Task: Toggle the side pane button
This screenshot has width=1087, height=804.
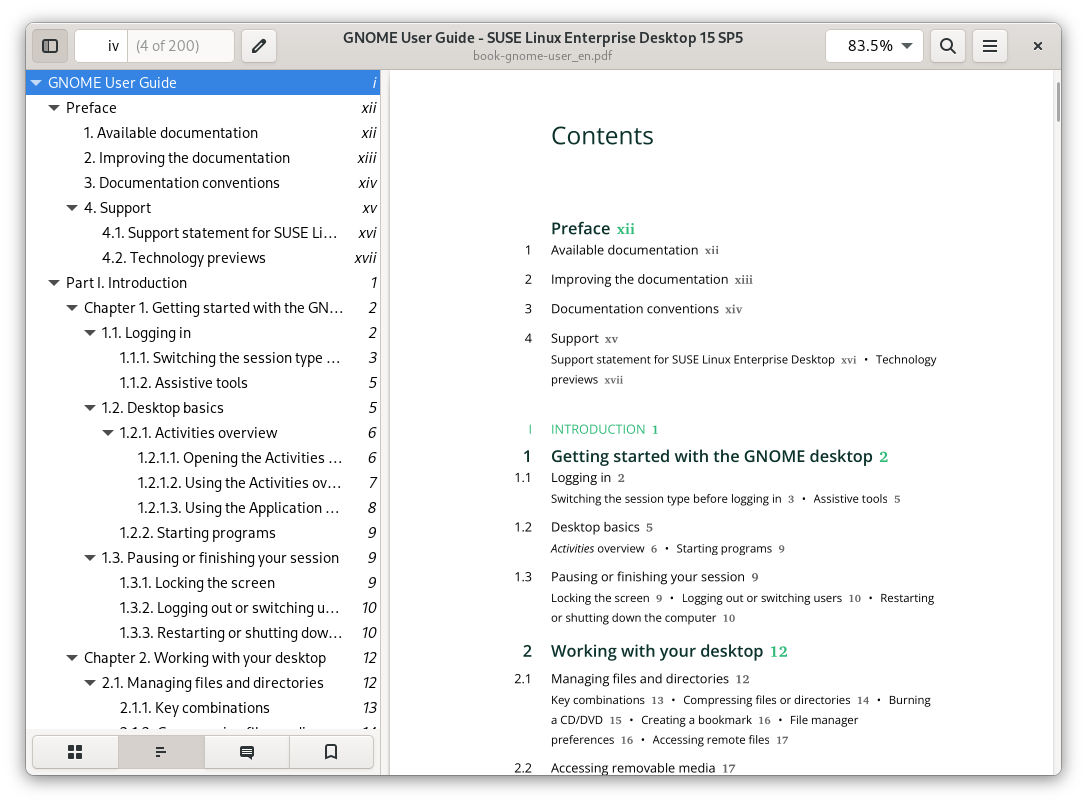Action: coord(50,46)
